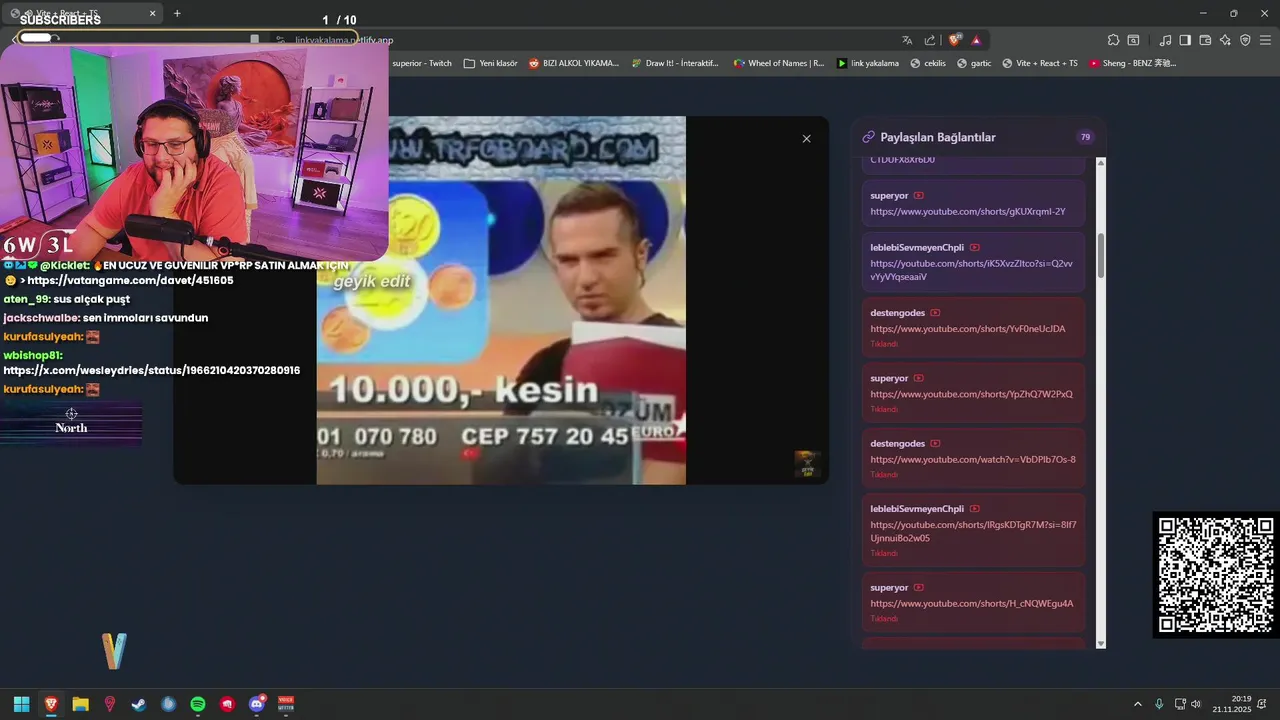
Task: Open Brave Leo AI sparkle icon
Action: (x=1225, y=40)
